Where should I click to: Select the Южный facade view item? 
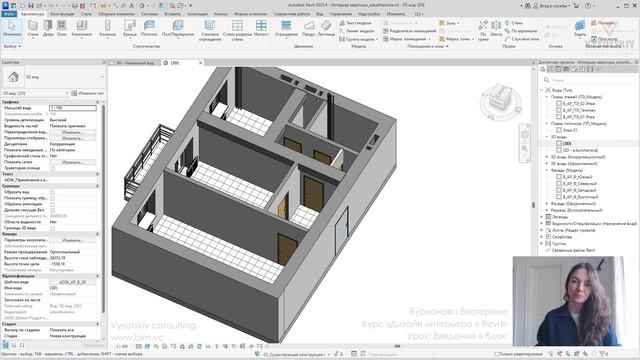pos(577,177)
